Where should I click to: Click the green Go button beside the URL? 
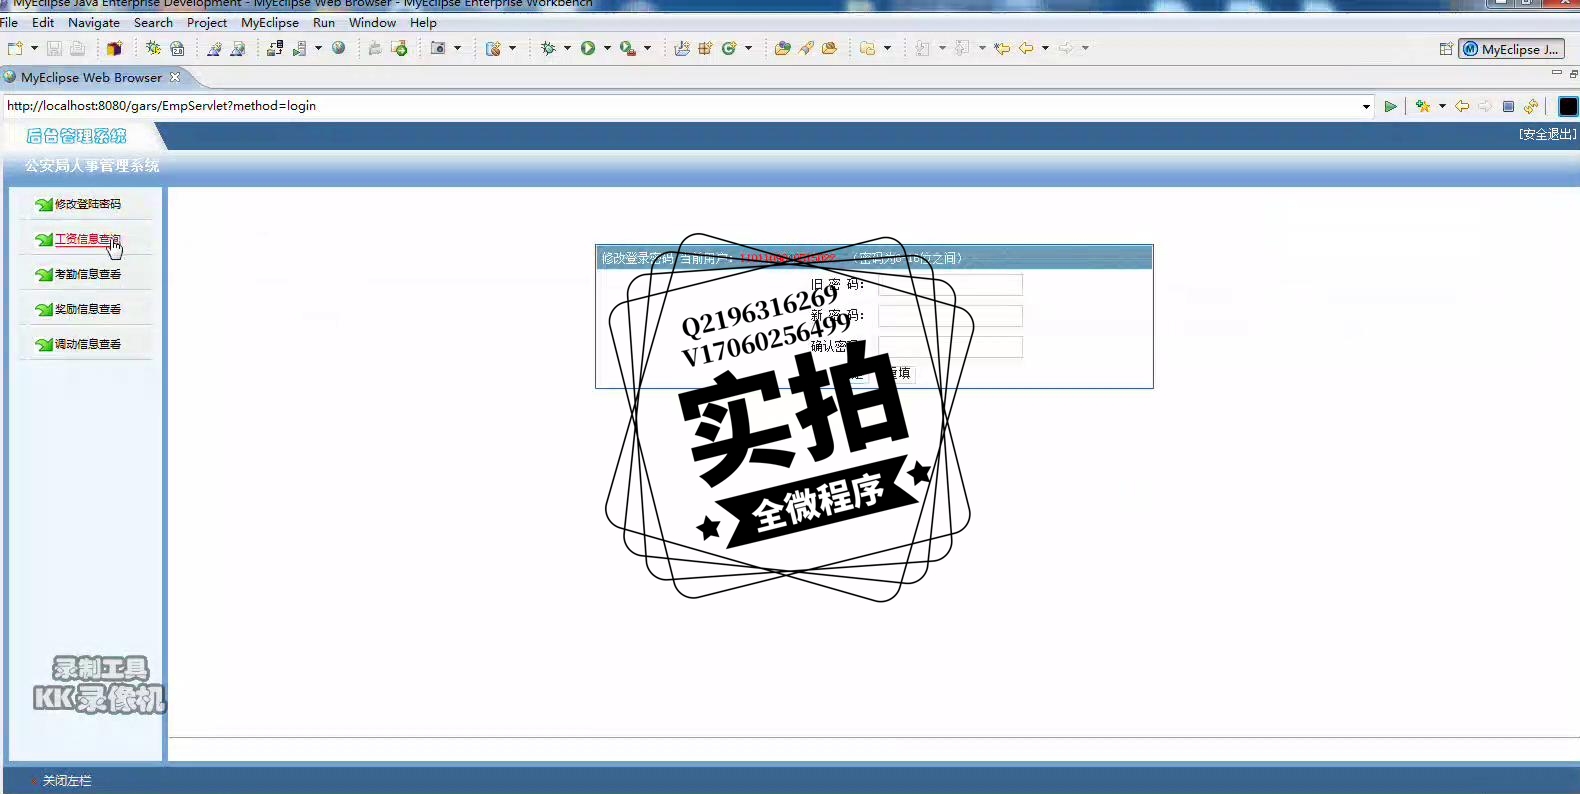(1390, 106)
